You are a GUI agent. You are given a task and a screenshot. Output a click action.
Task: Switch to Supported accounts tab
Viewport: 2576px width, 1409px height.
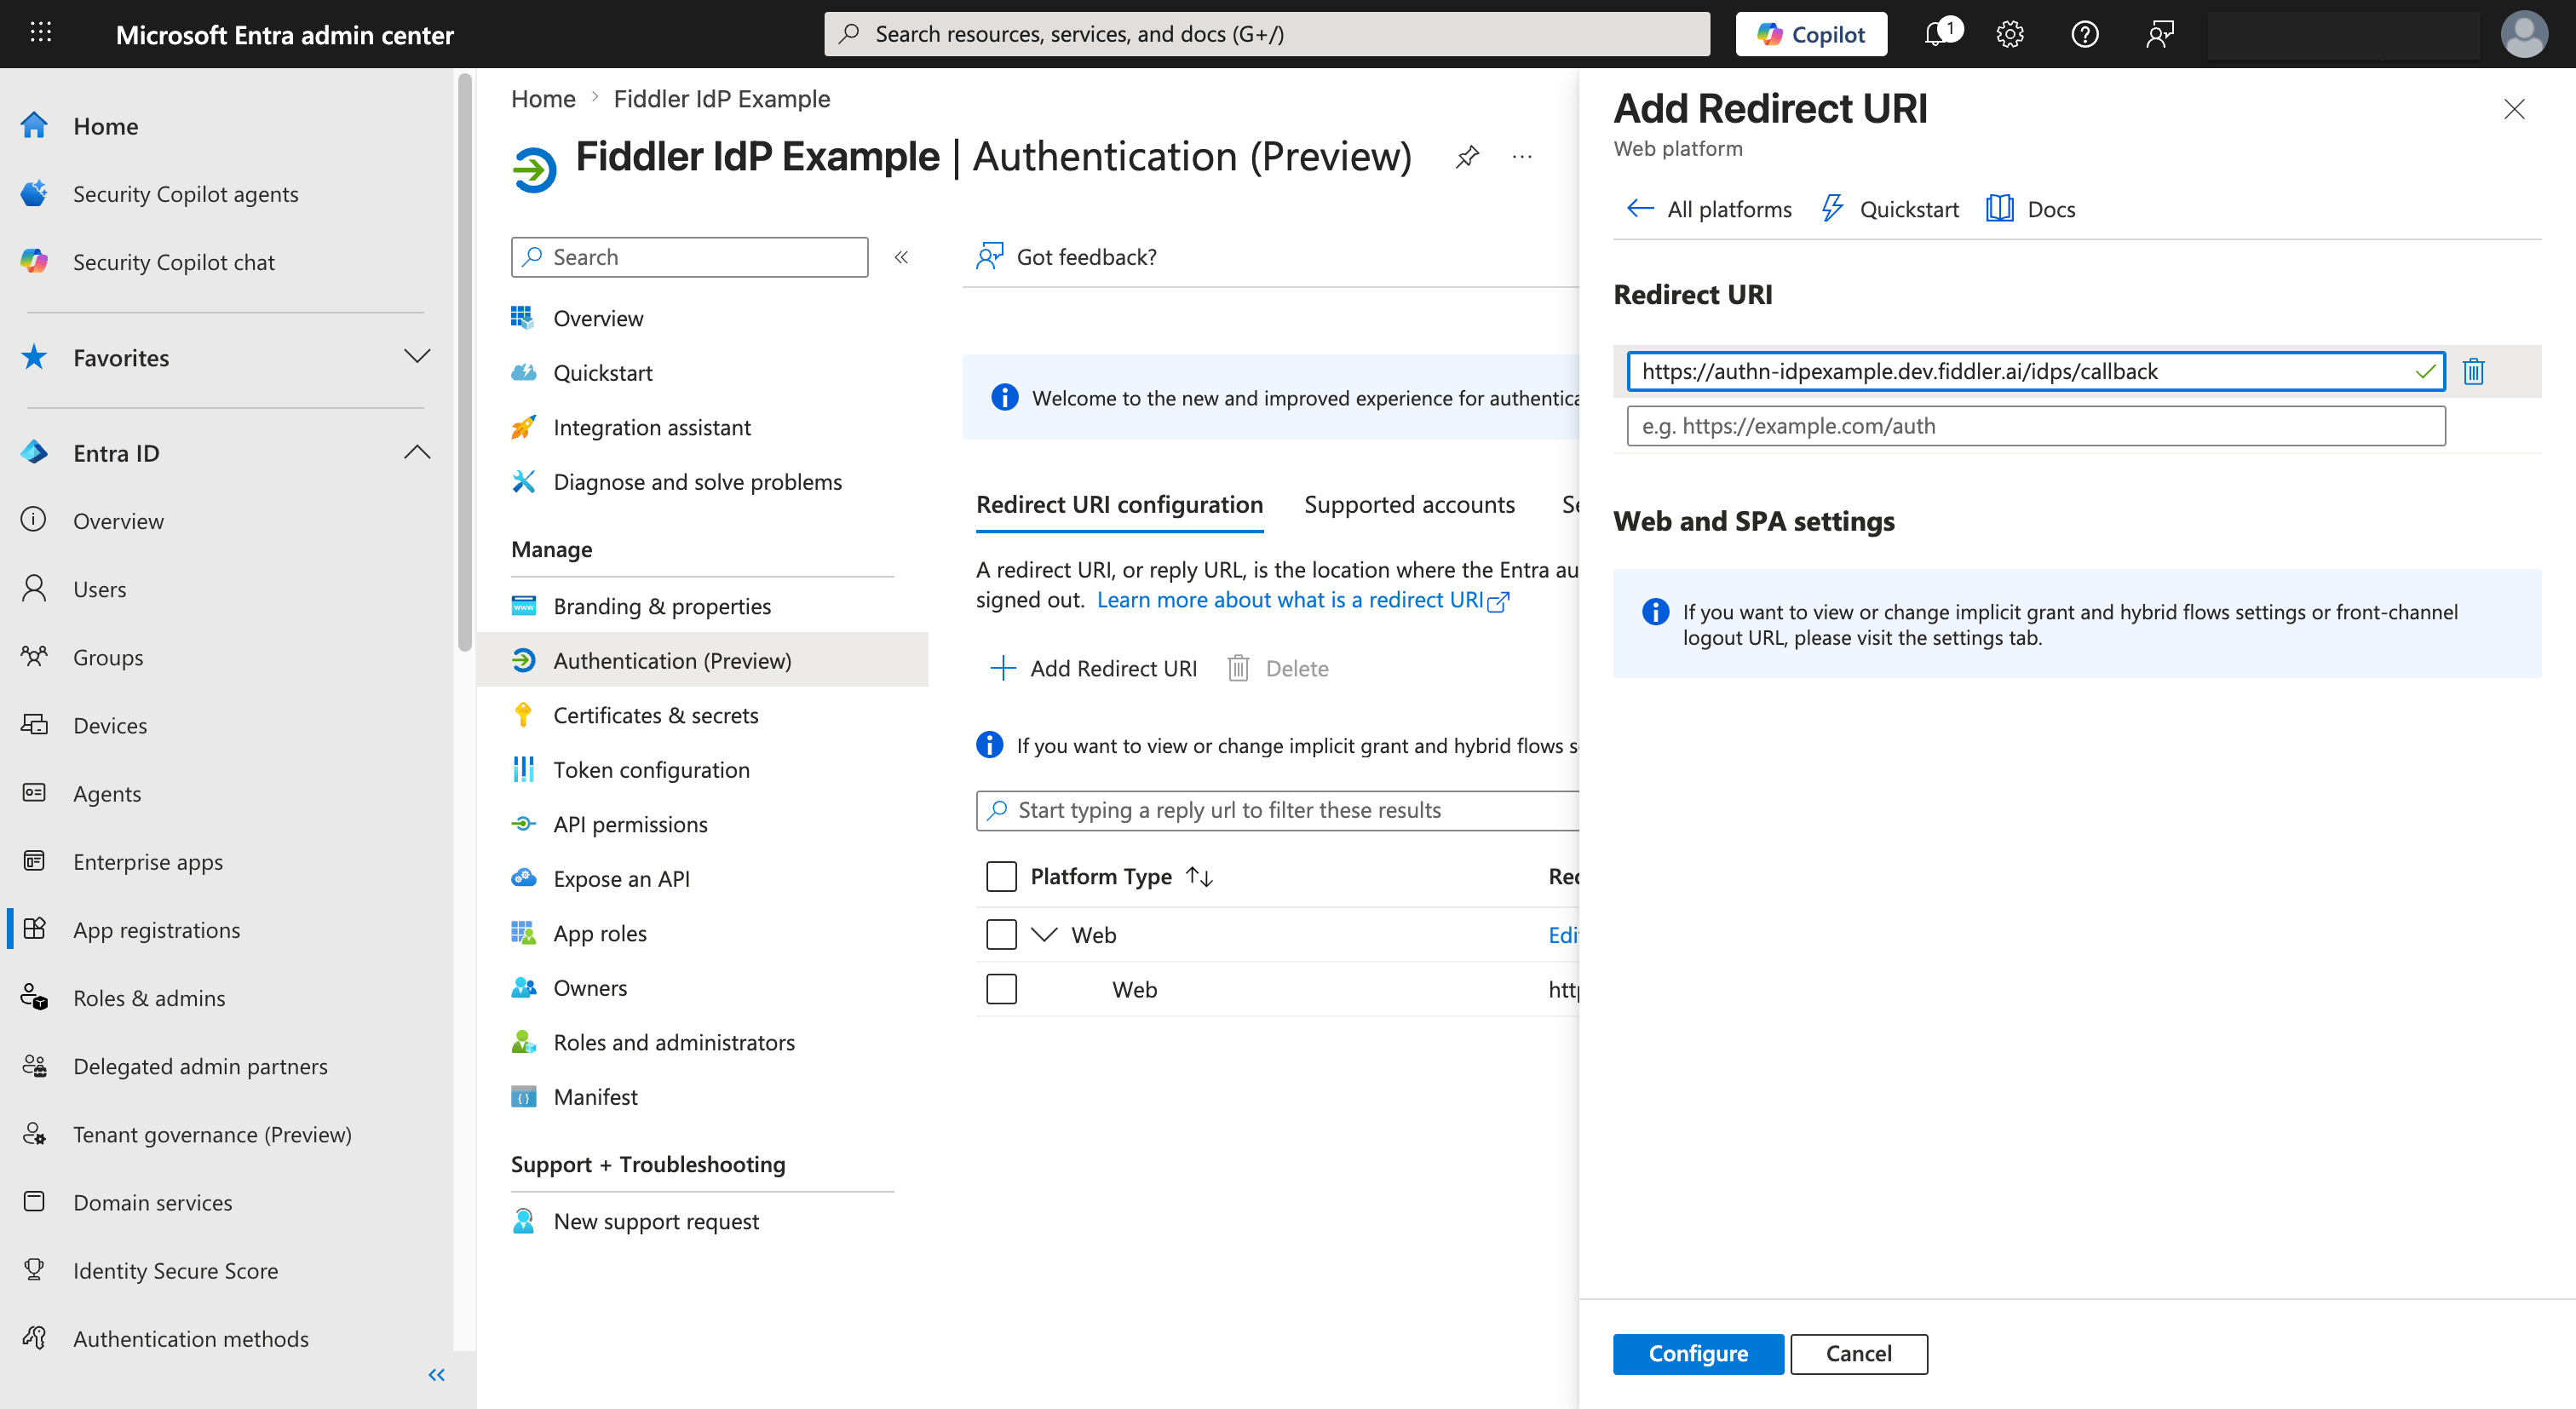coord(1409,504)
